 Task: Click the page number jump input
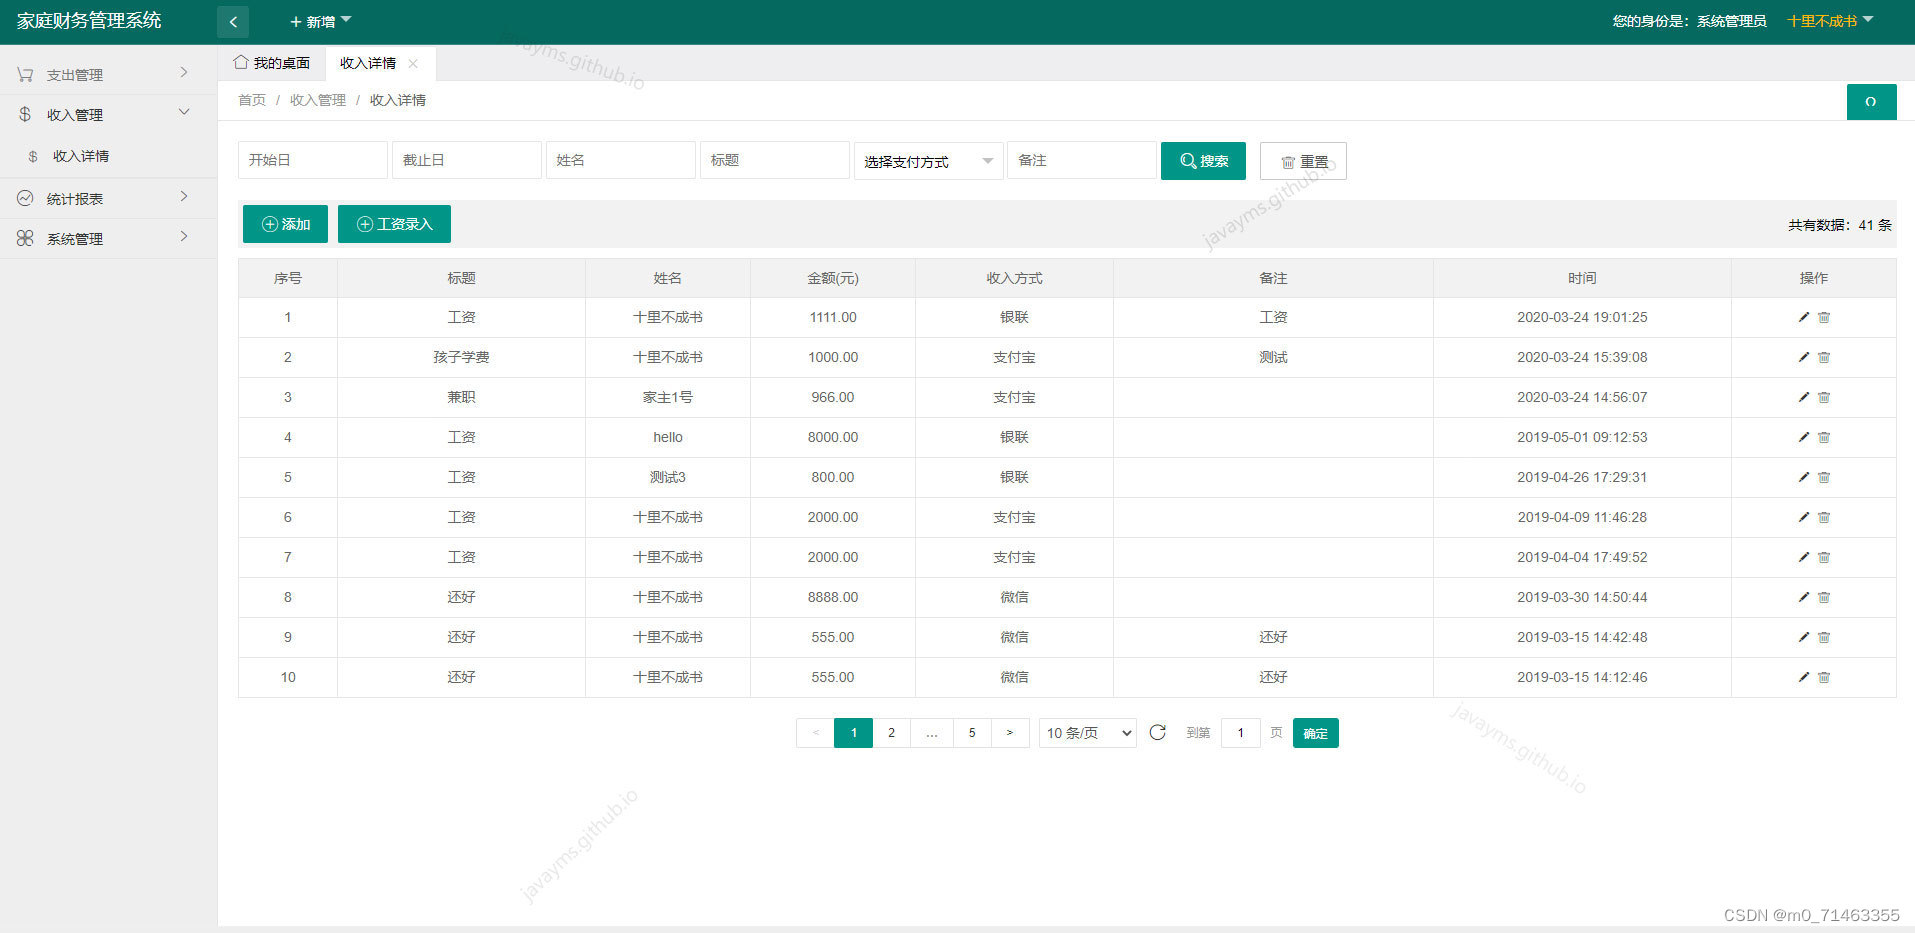[x=1241, y=733]
